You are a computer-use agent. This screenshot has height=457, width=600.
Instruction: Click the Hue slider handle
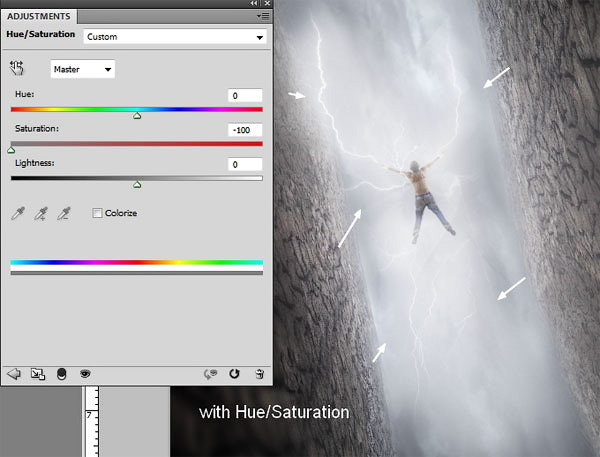click(x=137, y=116)
